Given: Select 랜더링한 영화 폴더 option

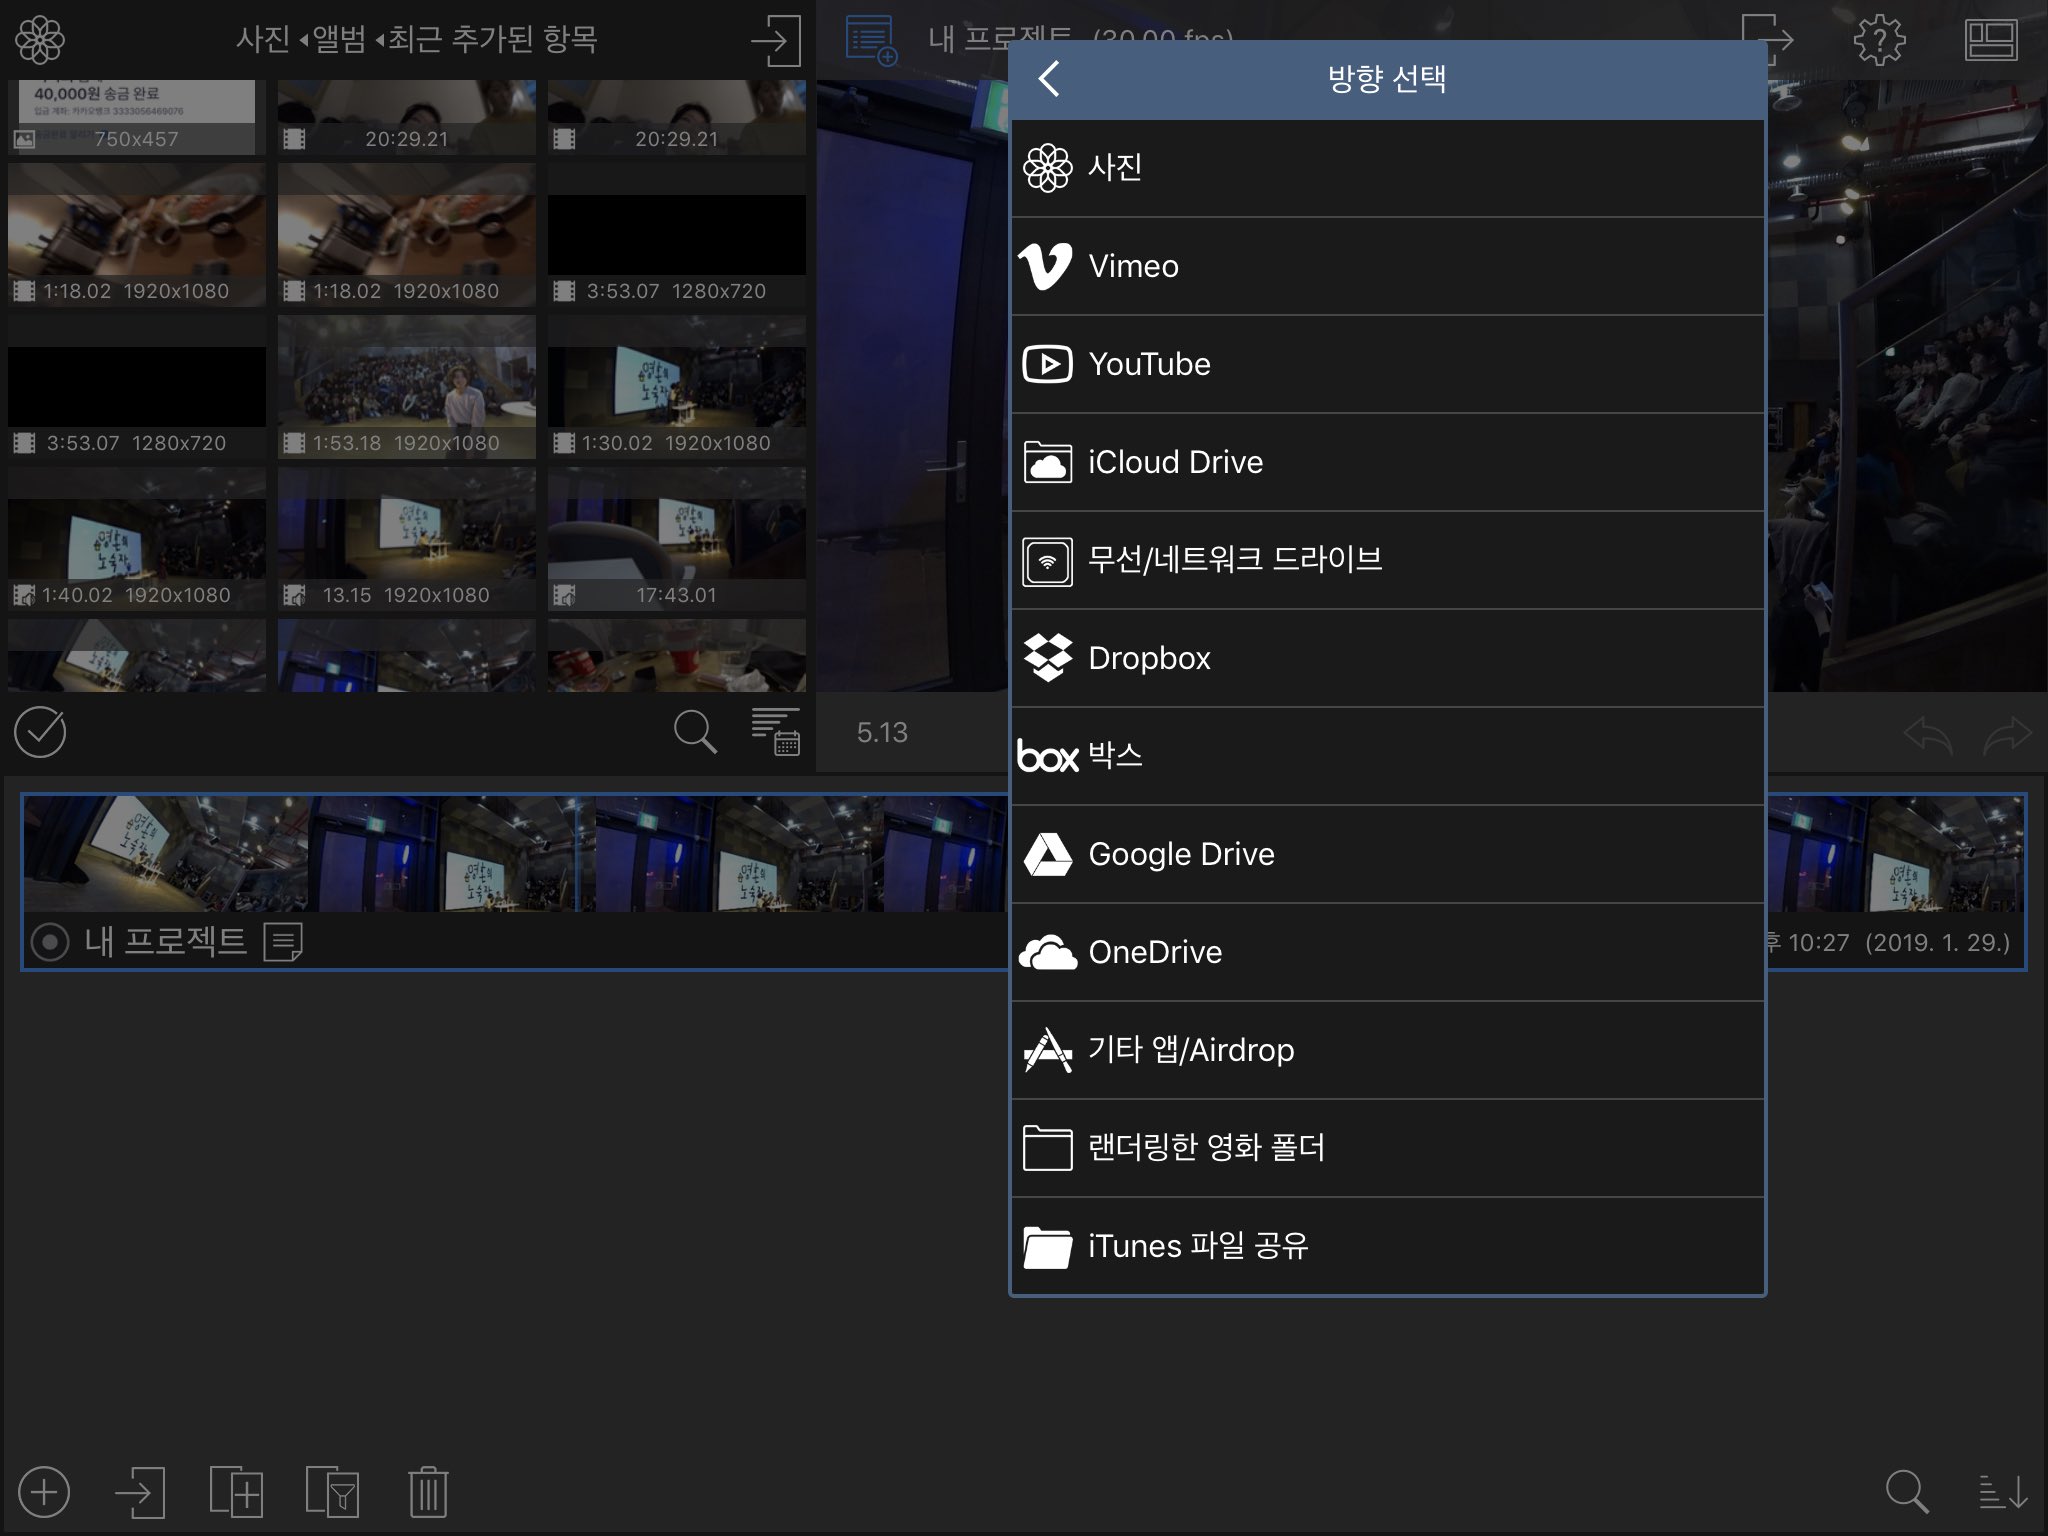Looking at the screenshot, I should click(x=1387, y=1148).
